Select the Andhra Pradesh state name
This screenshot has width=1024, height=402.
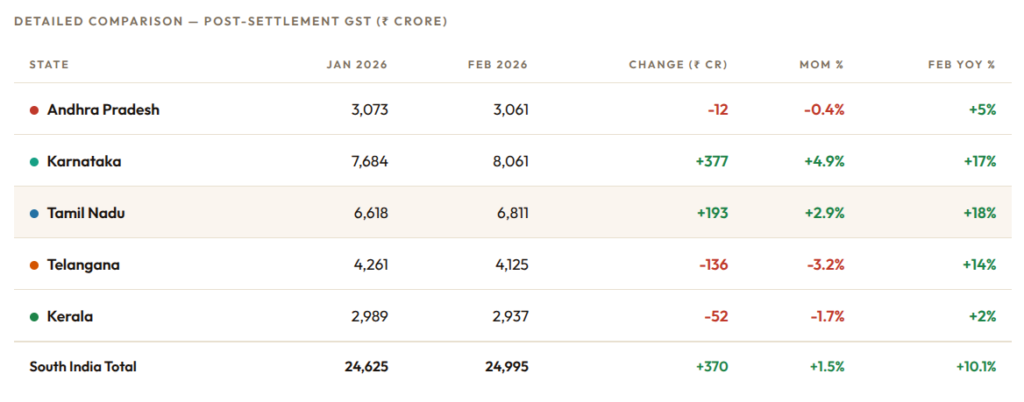click(x=103, y=110)
